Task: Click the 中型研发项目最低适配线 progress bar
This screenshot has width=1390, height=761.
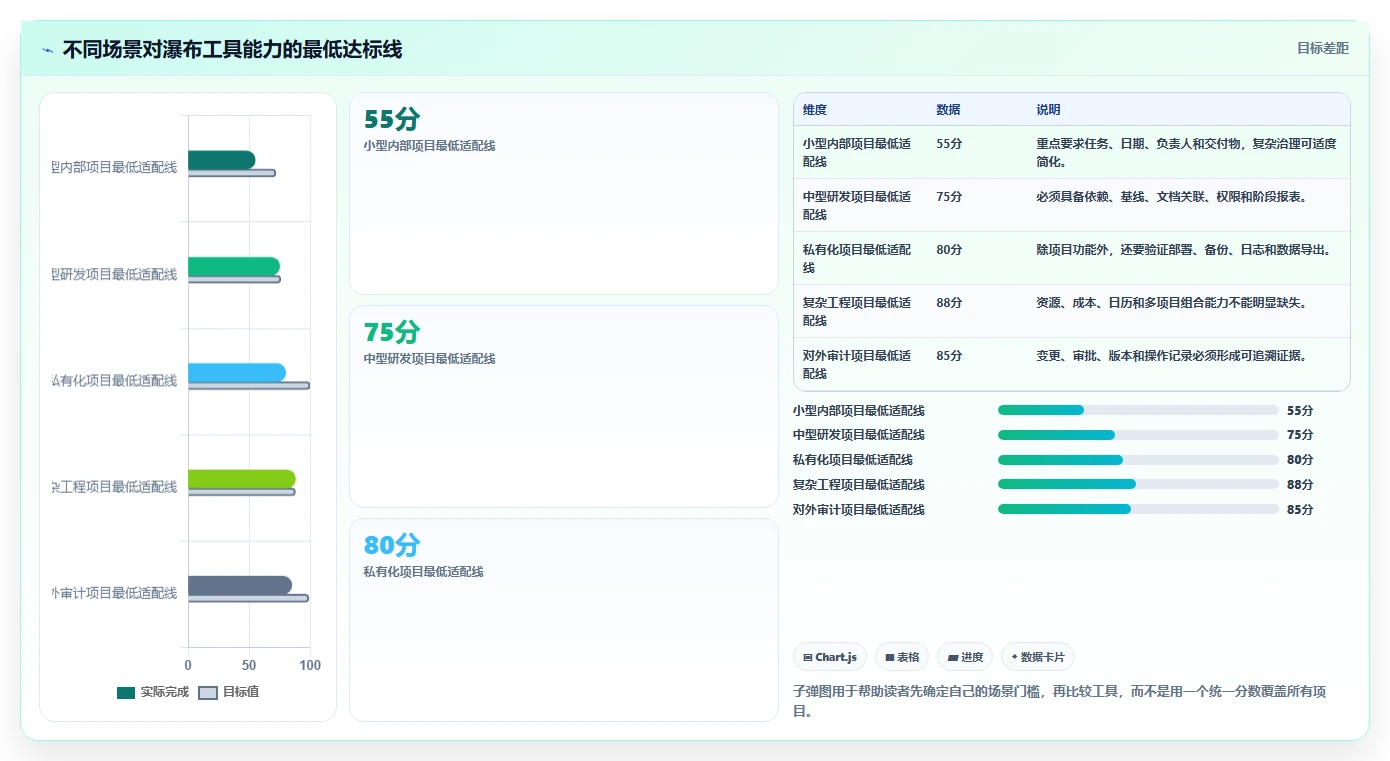Action: click(1138, 435)
